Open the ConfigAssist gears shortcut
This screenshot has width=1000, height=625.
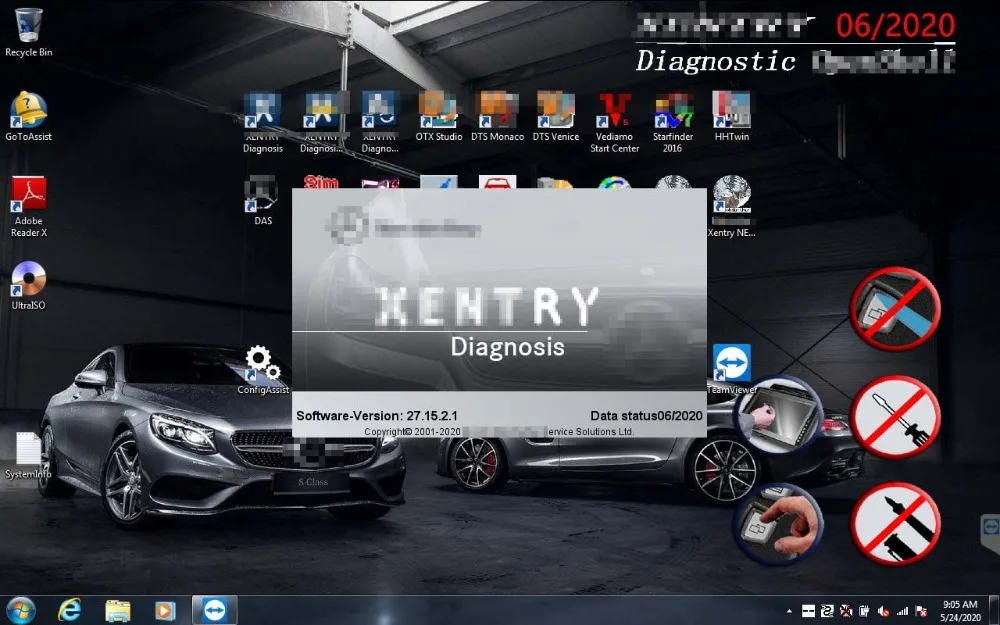(263, 370)
